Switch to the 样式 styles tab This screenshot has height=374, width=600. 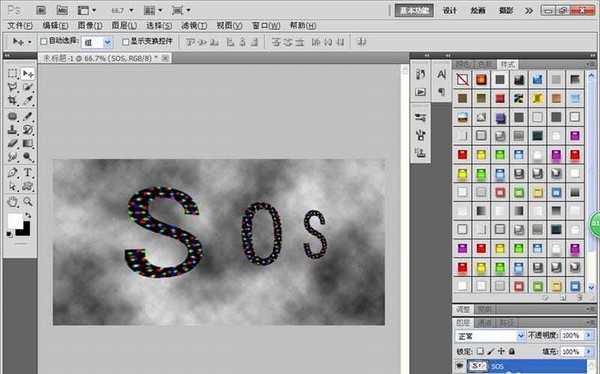pyautogui.click(x=508, y=64)
